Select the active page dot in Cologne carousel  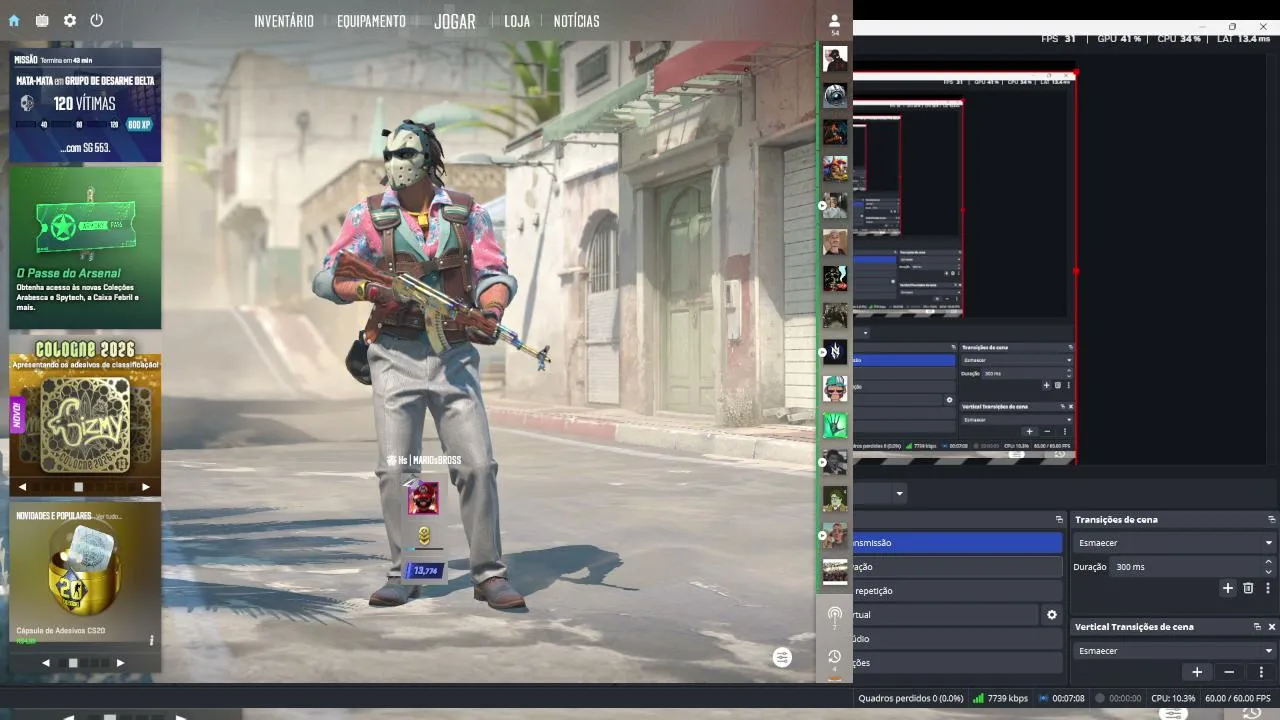pyautogui.click(x=79, y=487)
